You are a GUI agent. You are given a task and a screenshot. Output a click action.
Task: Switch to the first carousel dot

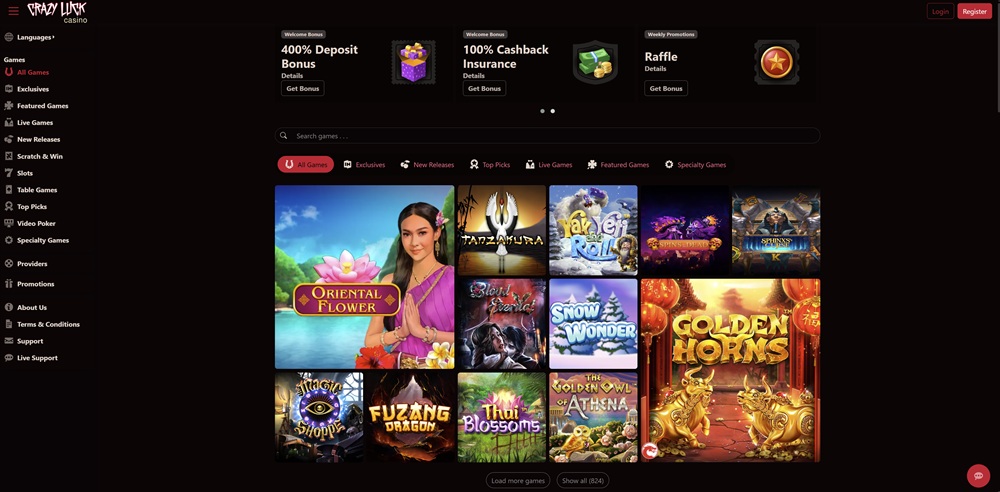click(x=542, y=111)
